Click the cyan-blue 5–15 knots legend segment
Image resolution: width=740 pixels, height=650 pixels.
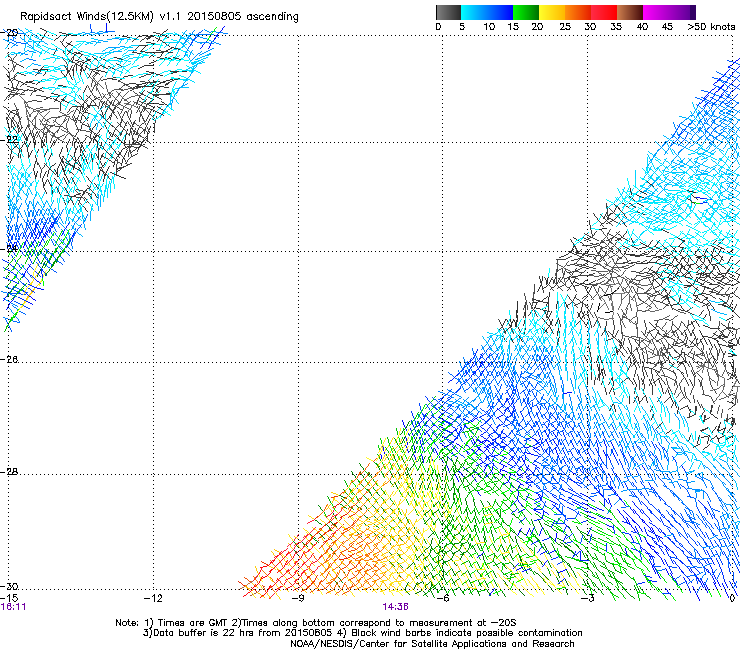487,12
